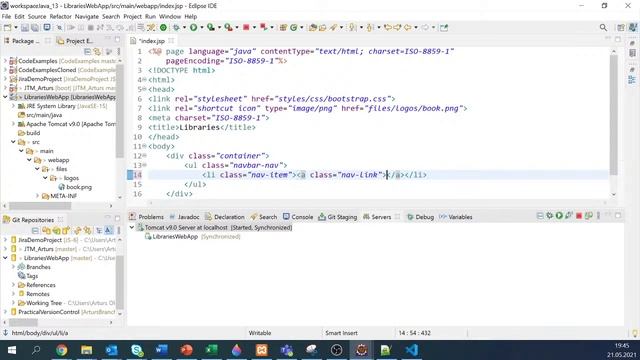Expand the JRE System Library node
Image resolution: width=640 pixels, height=360 pixels.
[x=13, y=106]
